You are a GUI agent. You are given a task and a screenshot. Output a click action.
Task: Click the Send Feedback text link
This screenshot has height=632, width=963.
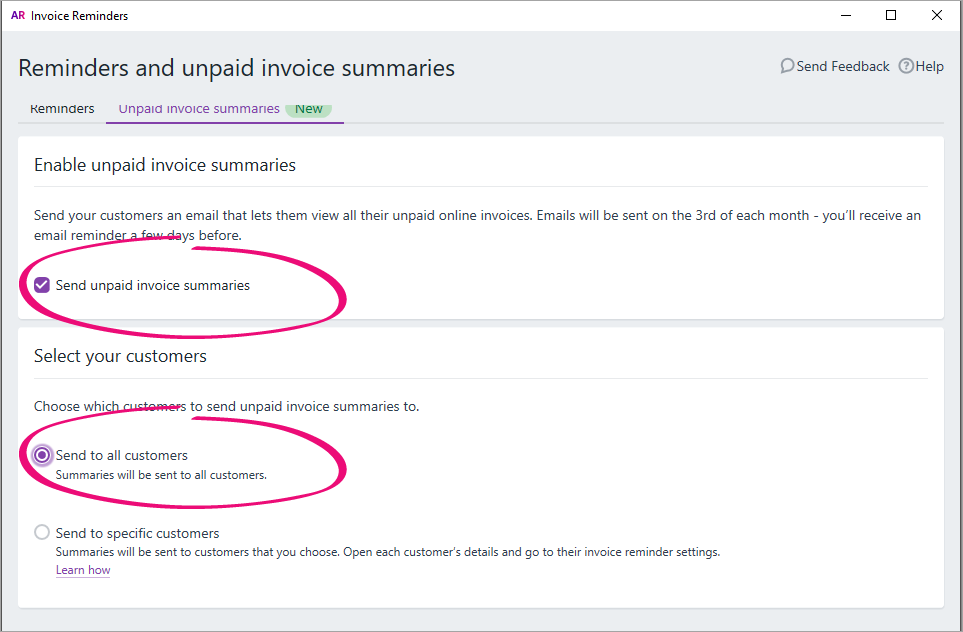pos(843,66)
